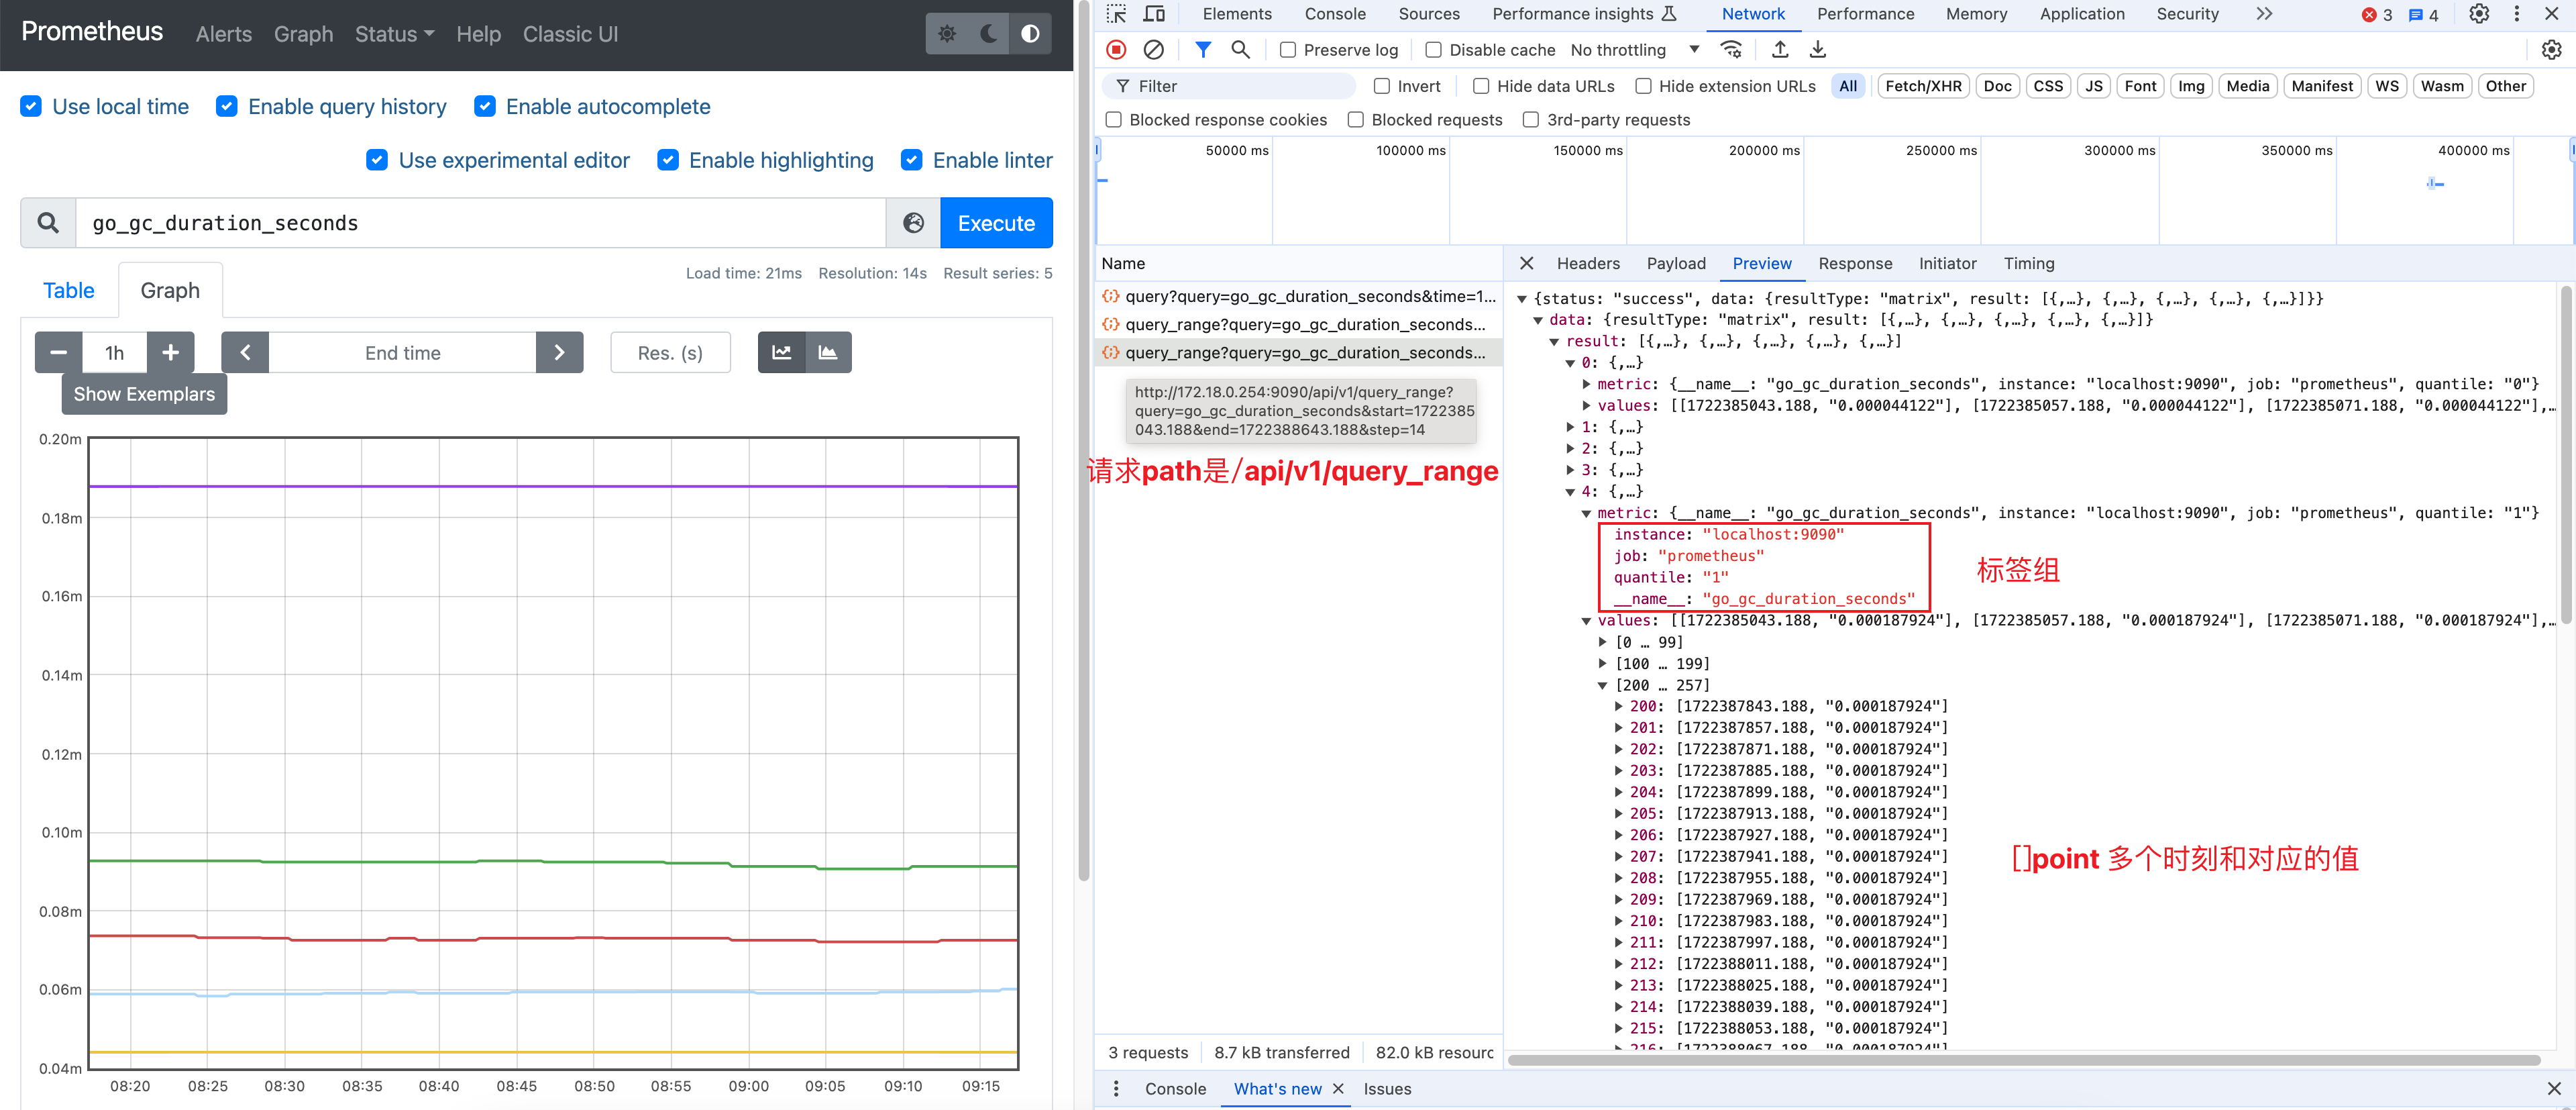Switch to dark theme moon icon
This screenshot has width=2576, height=1110.
(x=988, y=34)
